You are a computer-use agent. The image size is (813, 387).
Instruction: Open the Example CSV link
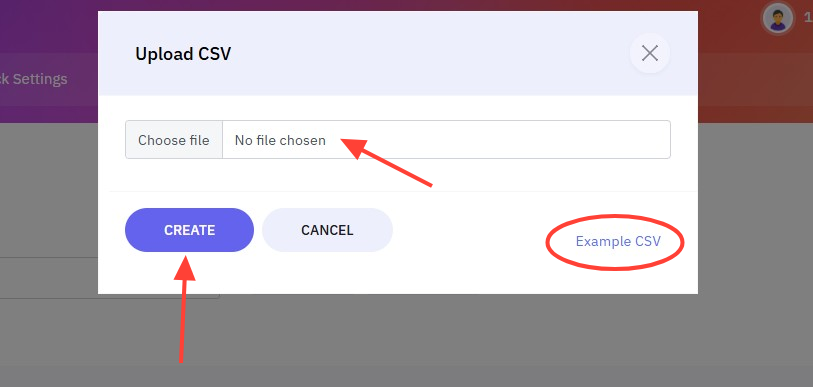[x=618, y=241]
